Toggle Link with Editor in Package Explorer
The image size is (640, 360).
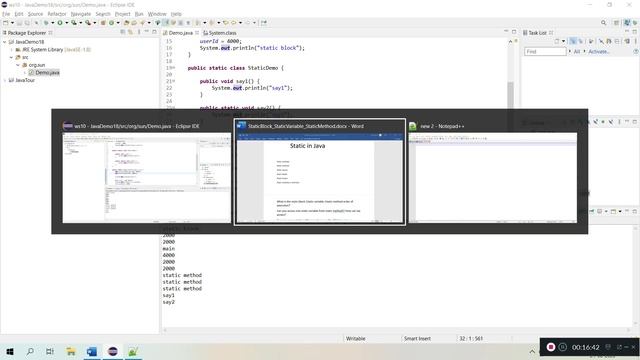click(131, 32)
